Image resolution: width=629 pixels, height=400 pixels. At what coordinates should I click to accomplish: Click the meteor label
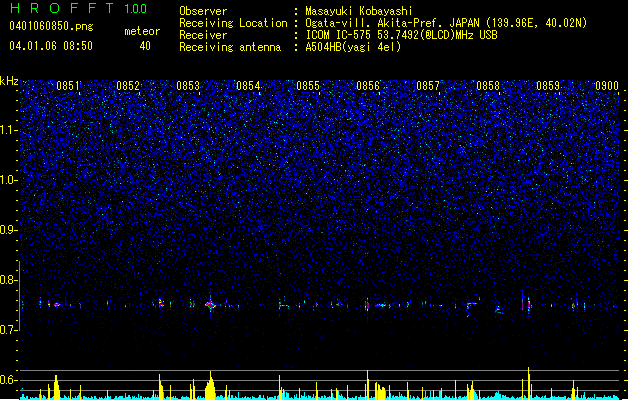[142, 31]
